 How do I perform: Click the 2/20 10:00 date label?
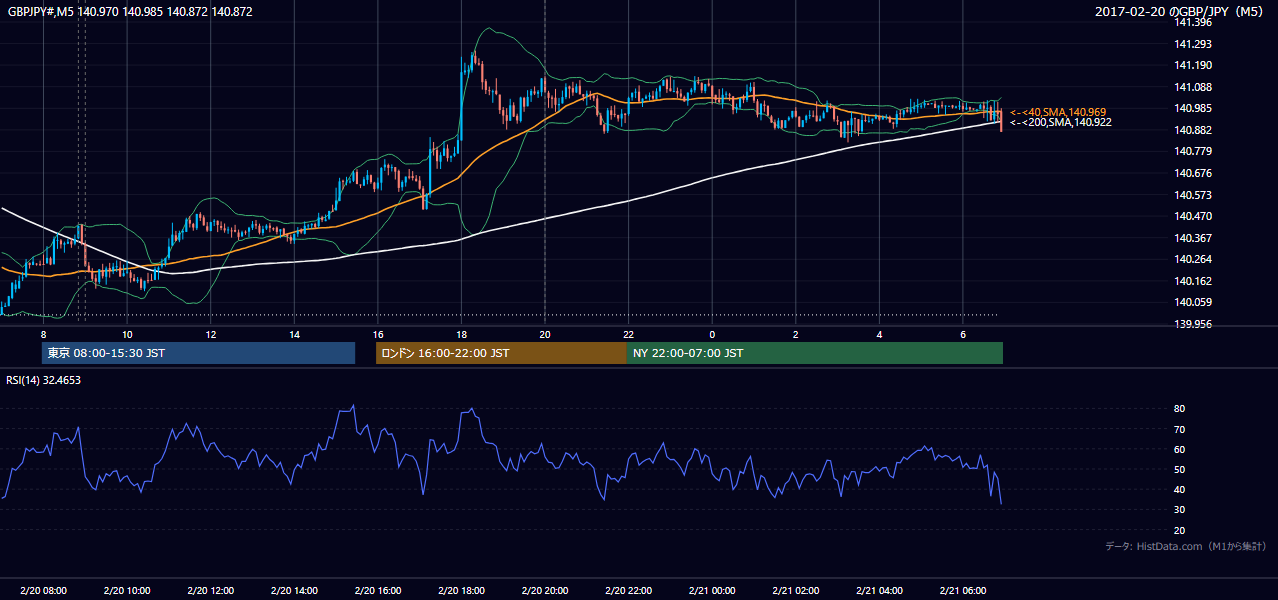[127, 590]
